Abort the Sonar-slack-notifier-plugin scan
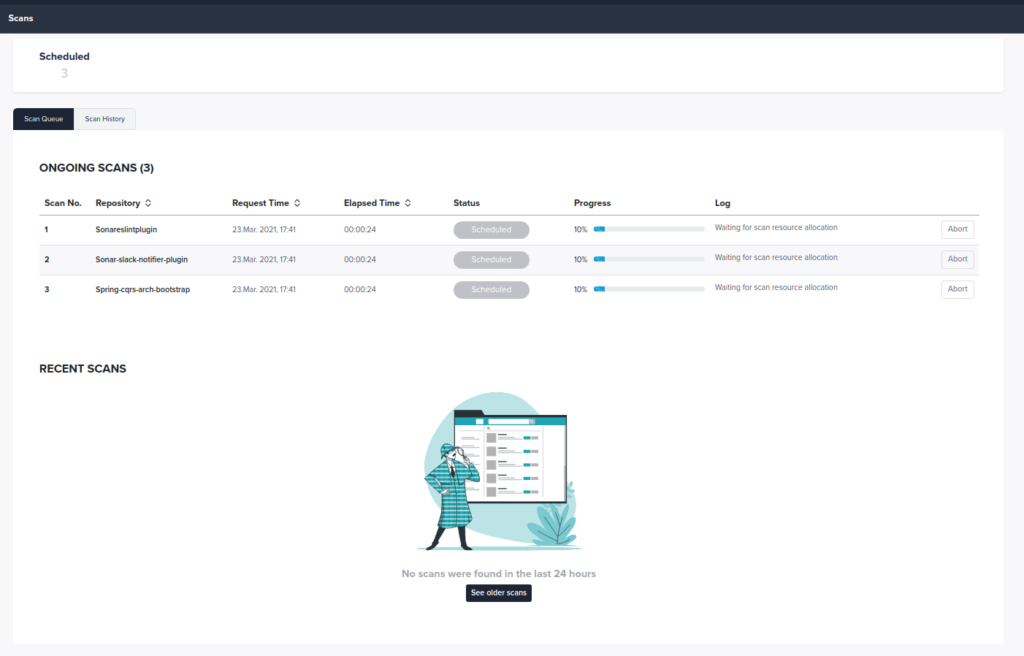1024x656 pixels. (957, 259)
